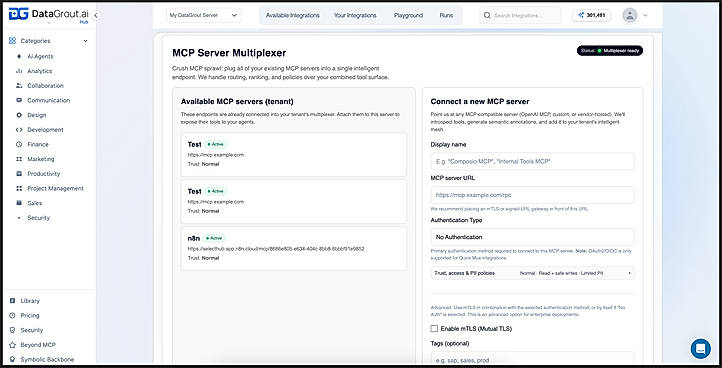
Task: Open the Library link
Action: click(x=30, y=301)
